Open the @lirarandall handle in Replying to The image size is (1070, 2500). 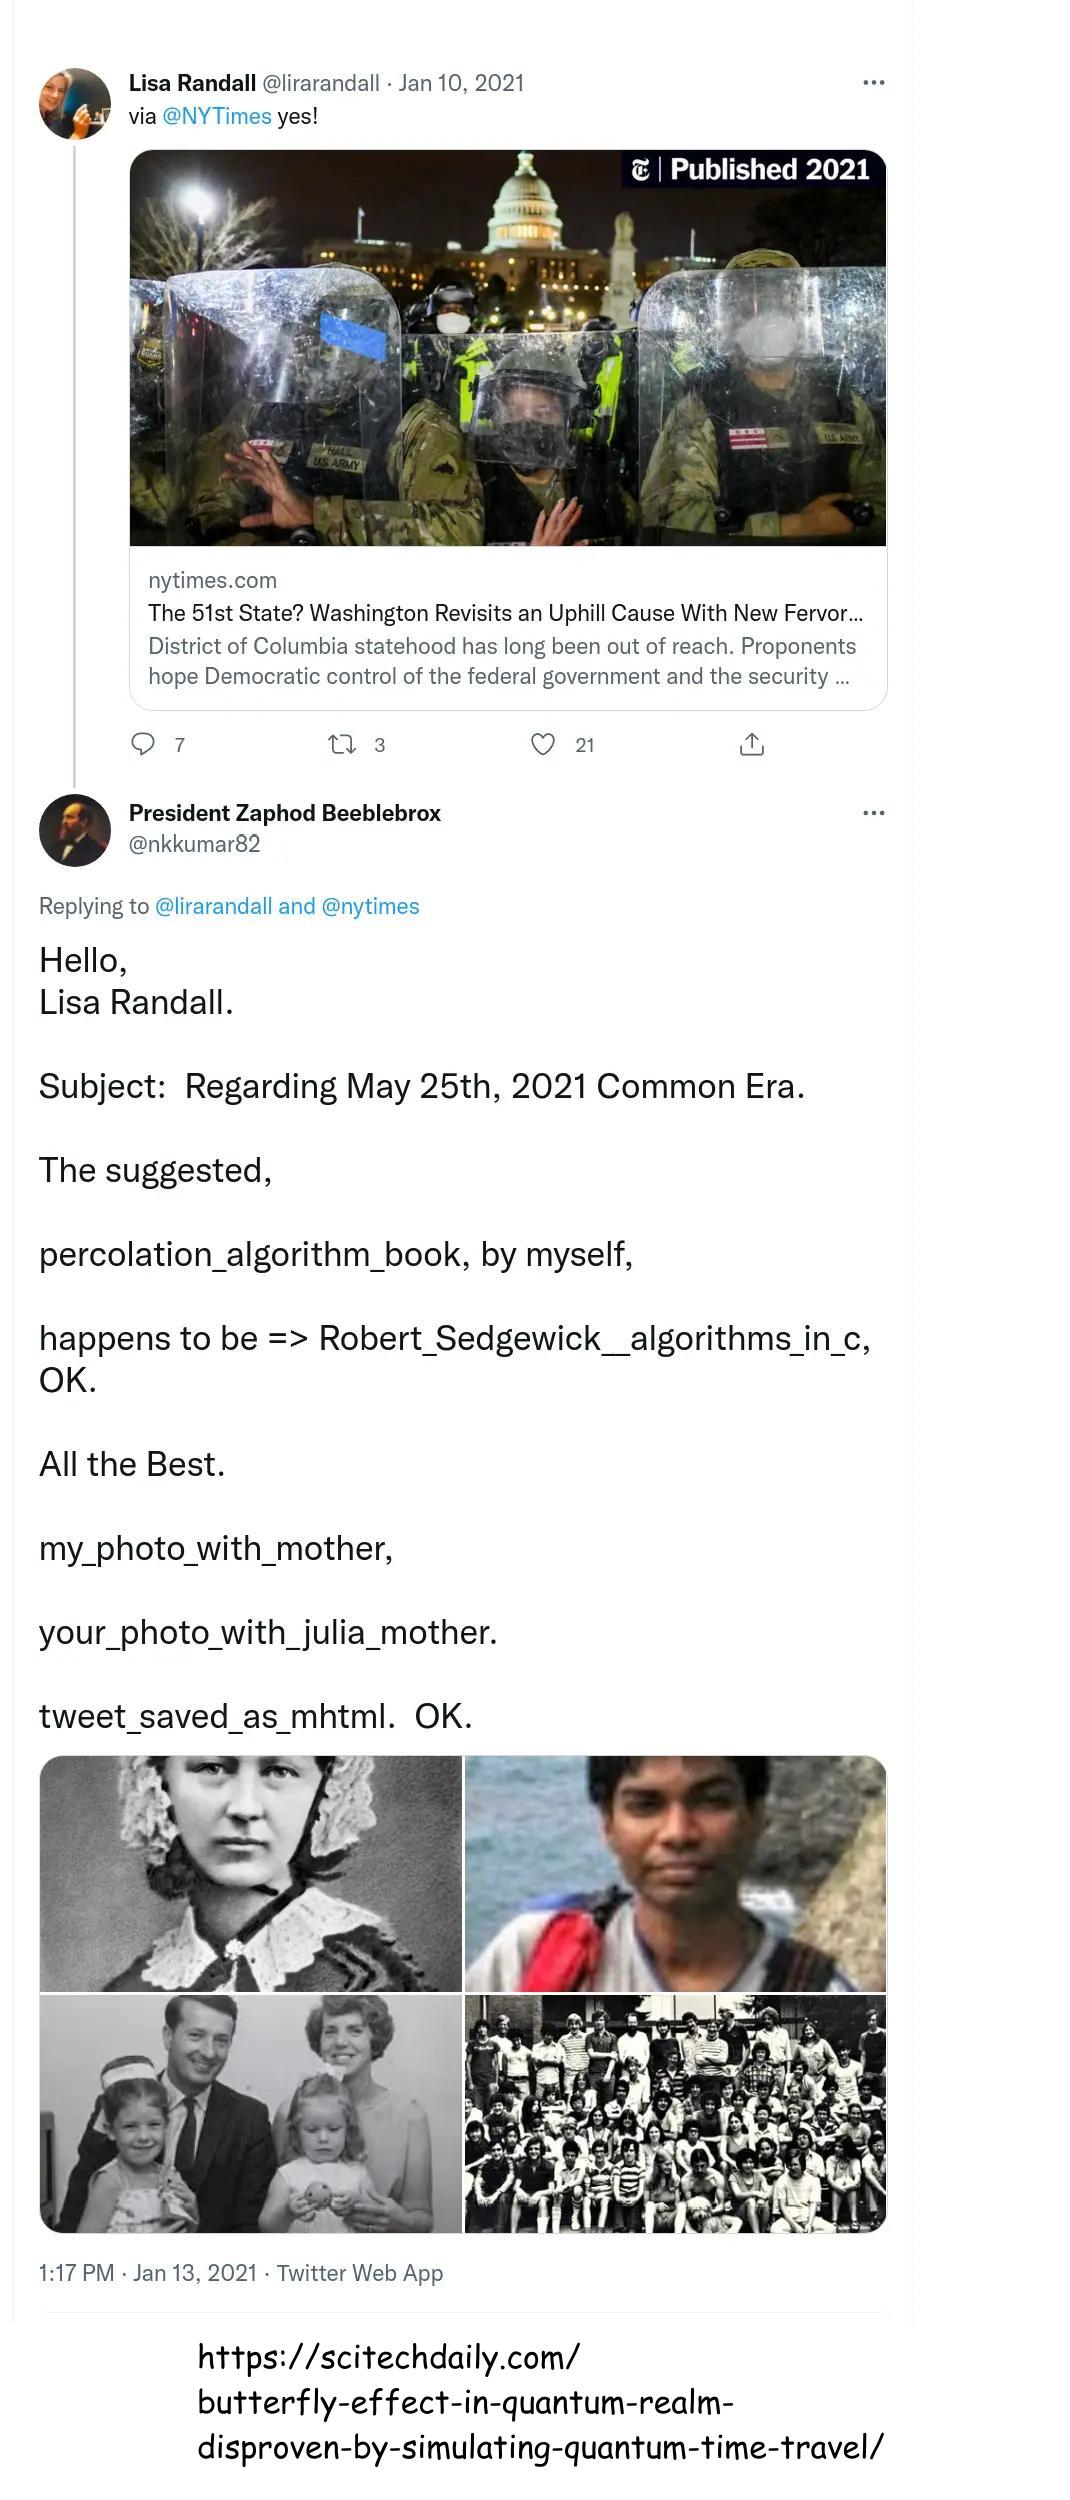coord(213,906)
